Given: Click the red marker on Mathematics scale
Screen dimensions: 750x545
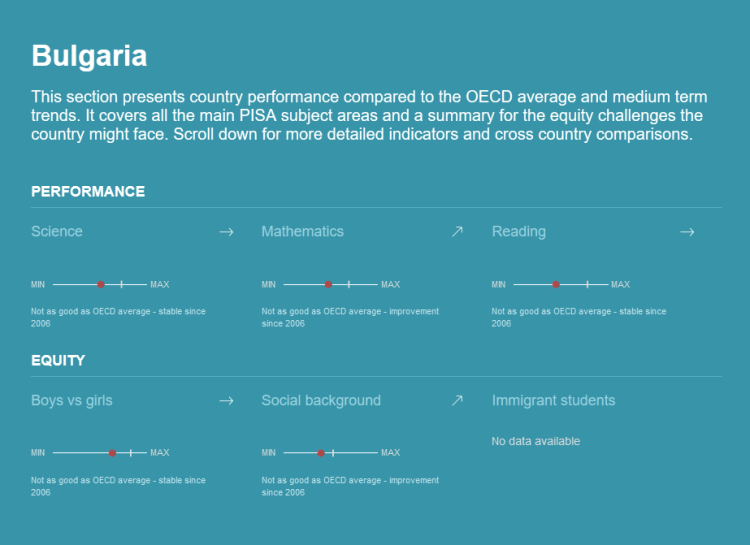Looking at the screenshot, I should pos(328,285).
